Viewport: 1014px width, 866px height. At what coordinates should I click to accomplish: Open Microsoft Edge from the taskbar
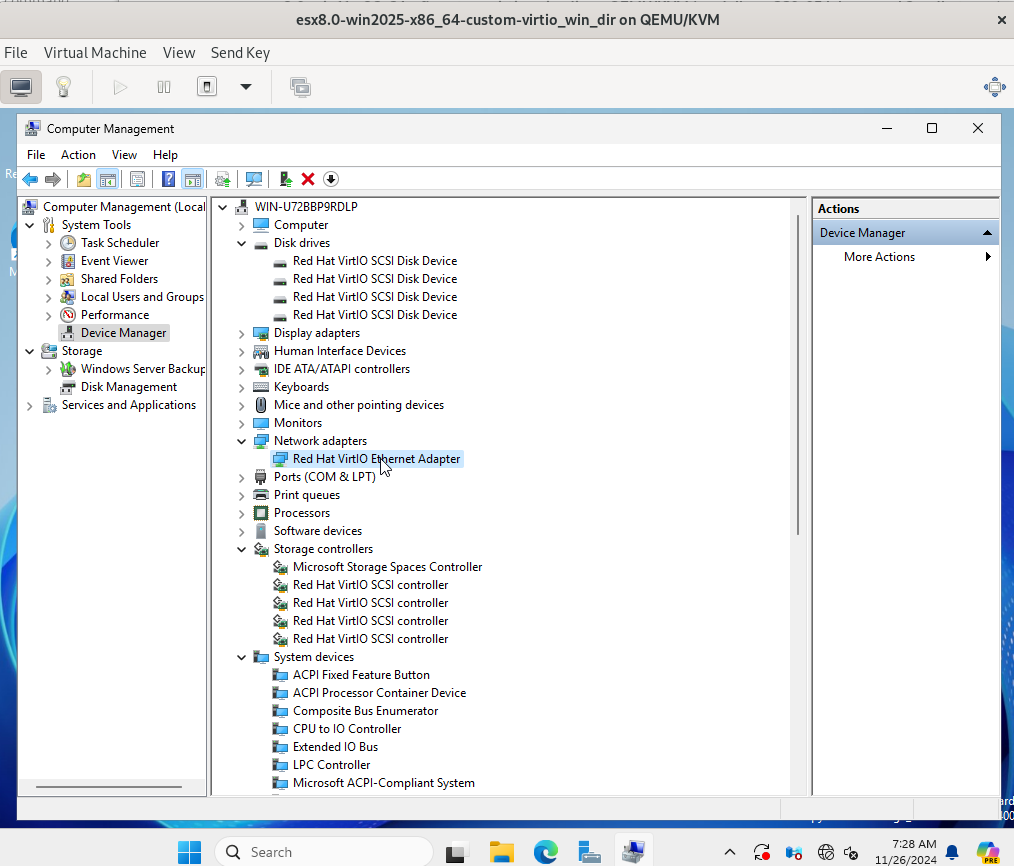545,852
